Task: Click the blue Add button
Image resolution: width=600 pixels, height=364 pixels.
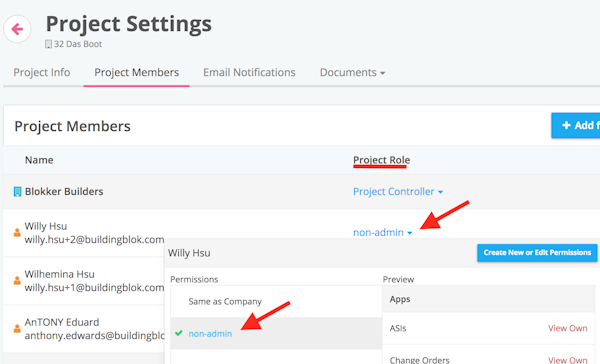Action: click(576, 125)
